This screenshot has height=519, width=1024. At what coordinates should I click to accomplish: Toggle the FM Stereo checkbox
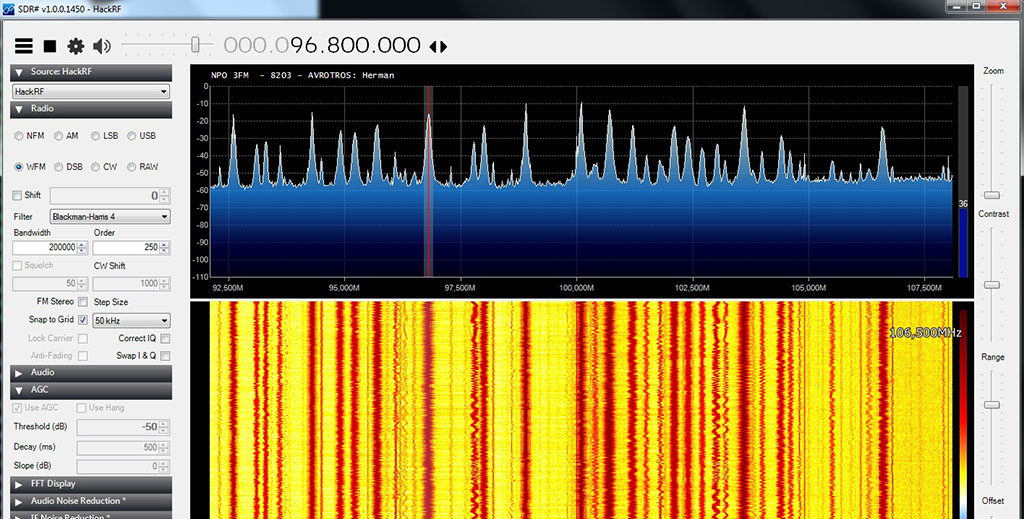[84, 302]
